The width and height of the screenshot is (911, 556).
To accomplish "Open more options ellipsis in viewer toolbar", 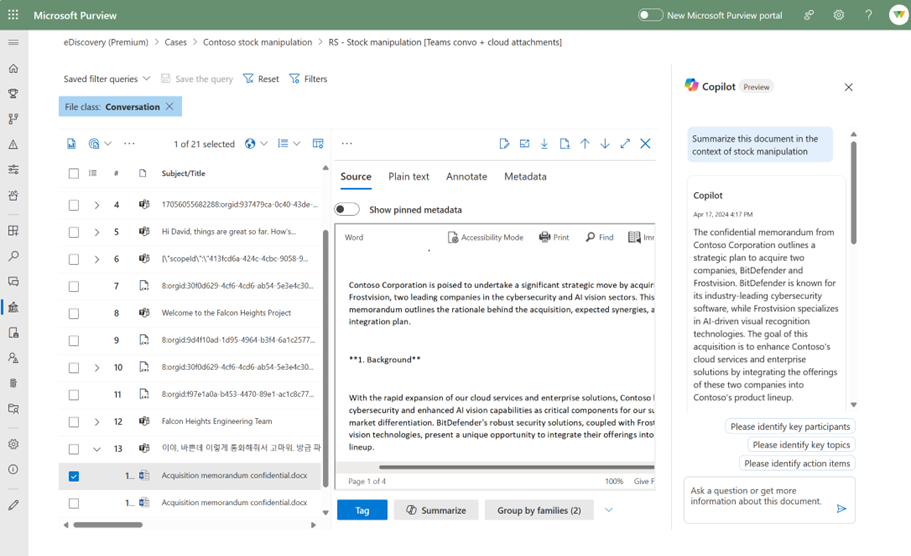I will 347,144.
